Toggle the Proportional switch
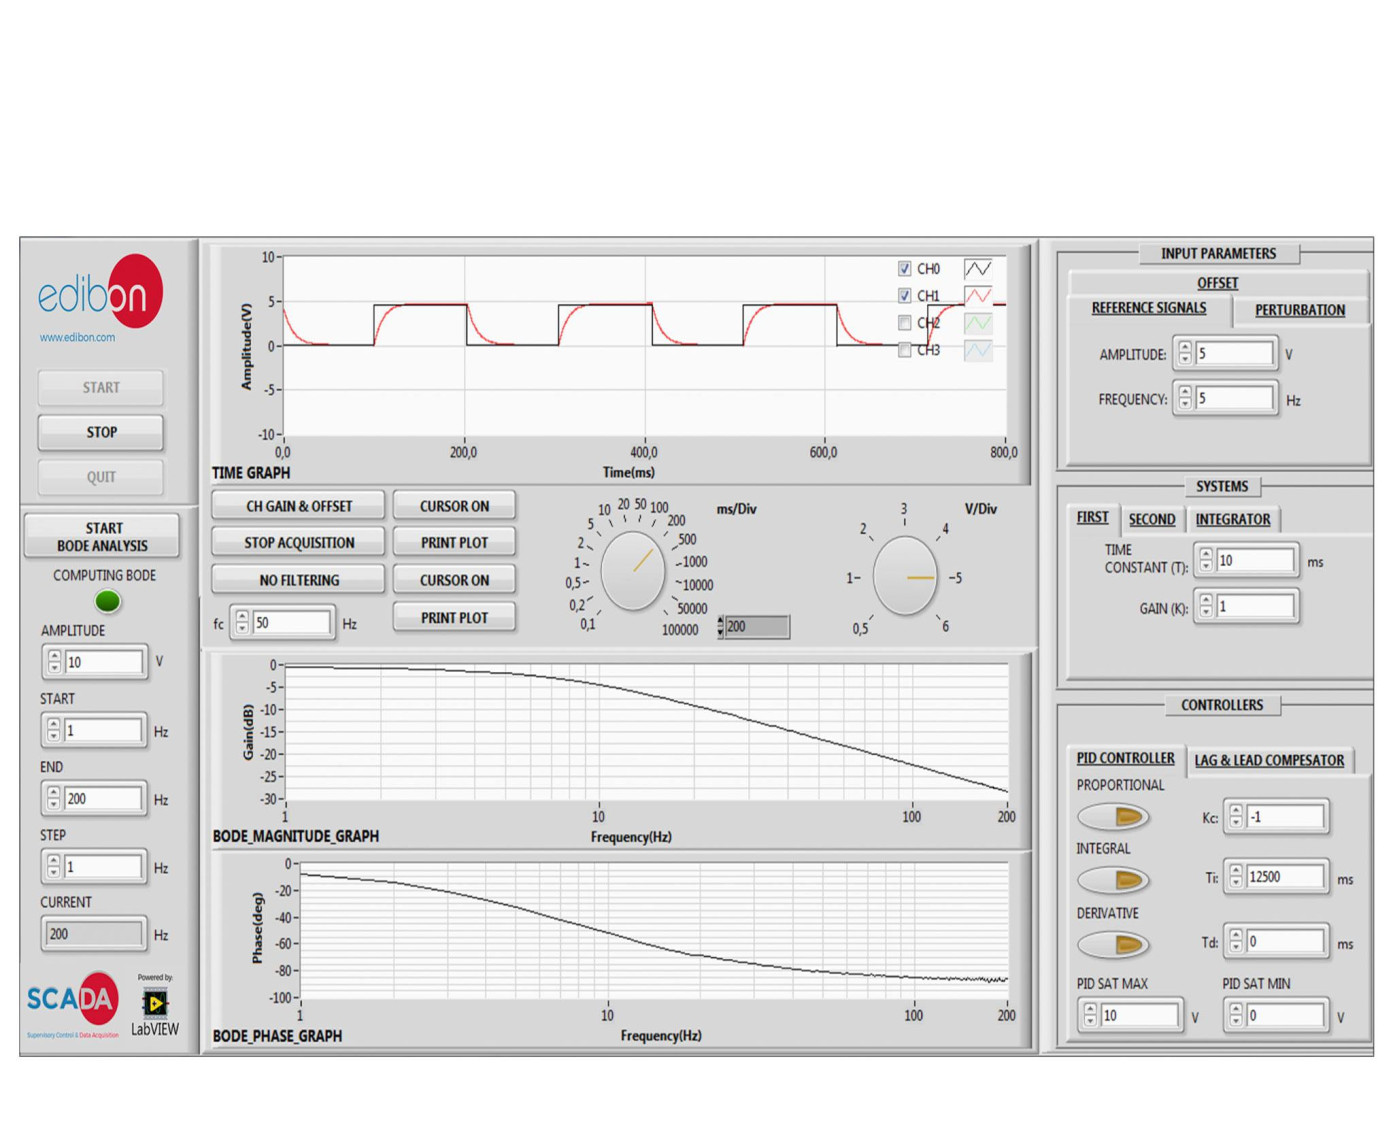This screenshot has height=1125, width=1393. [1113, 817]
